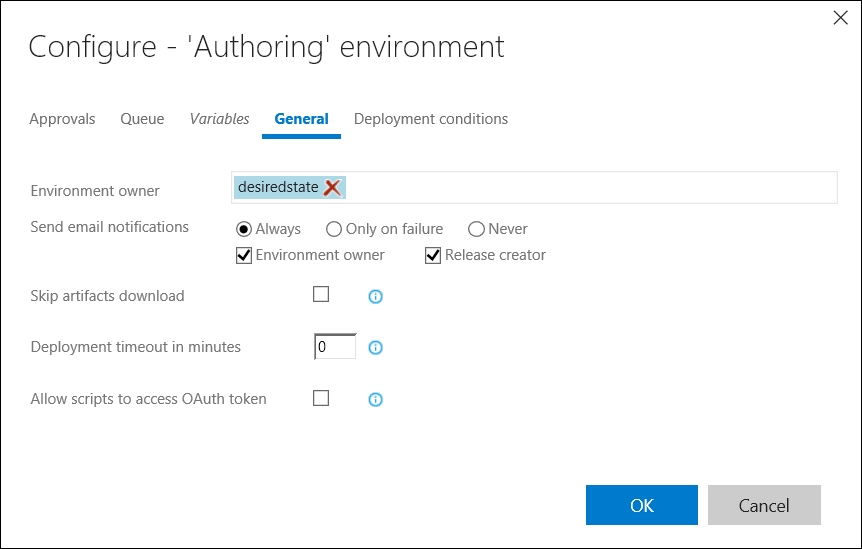
Task: Open the Deployment conditions tab
Action: 431,119
